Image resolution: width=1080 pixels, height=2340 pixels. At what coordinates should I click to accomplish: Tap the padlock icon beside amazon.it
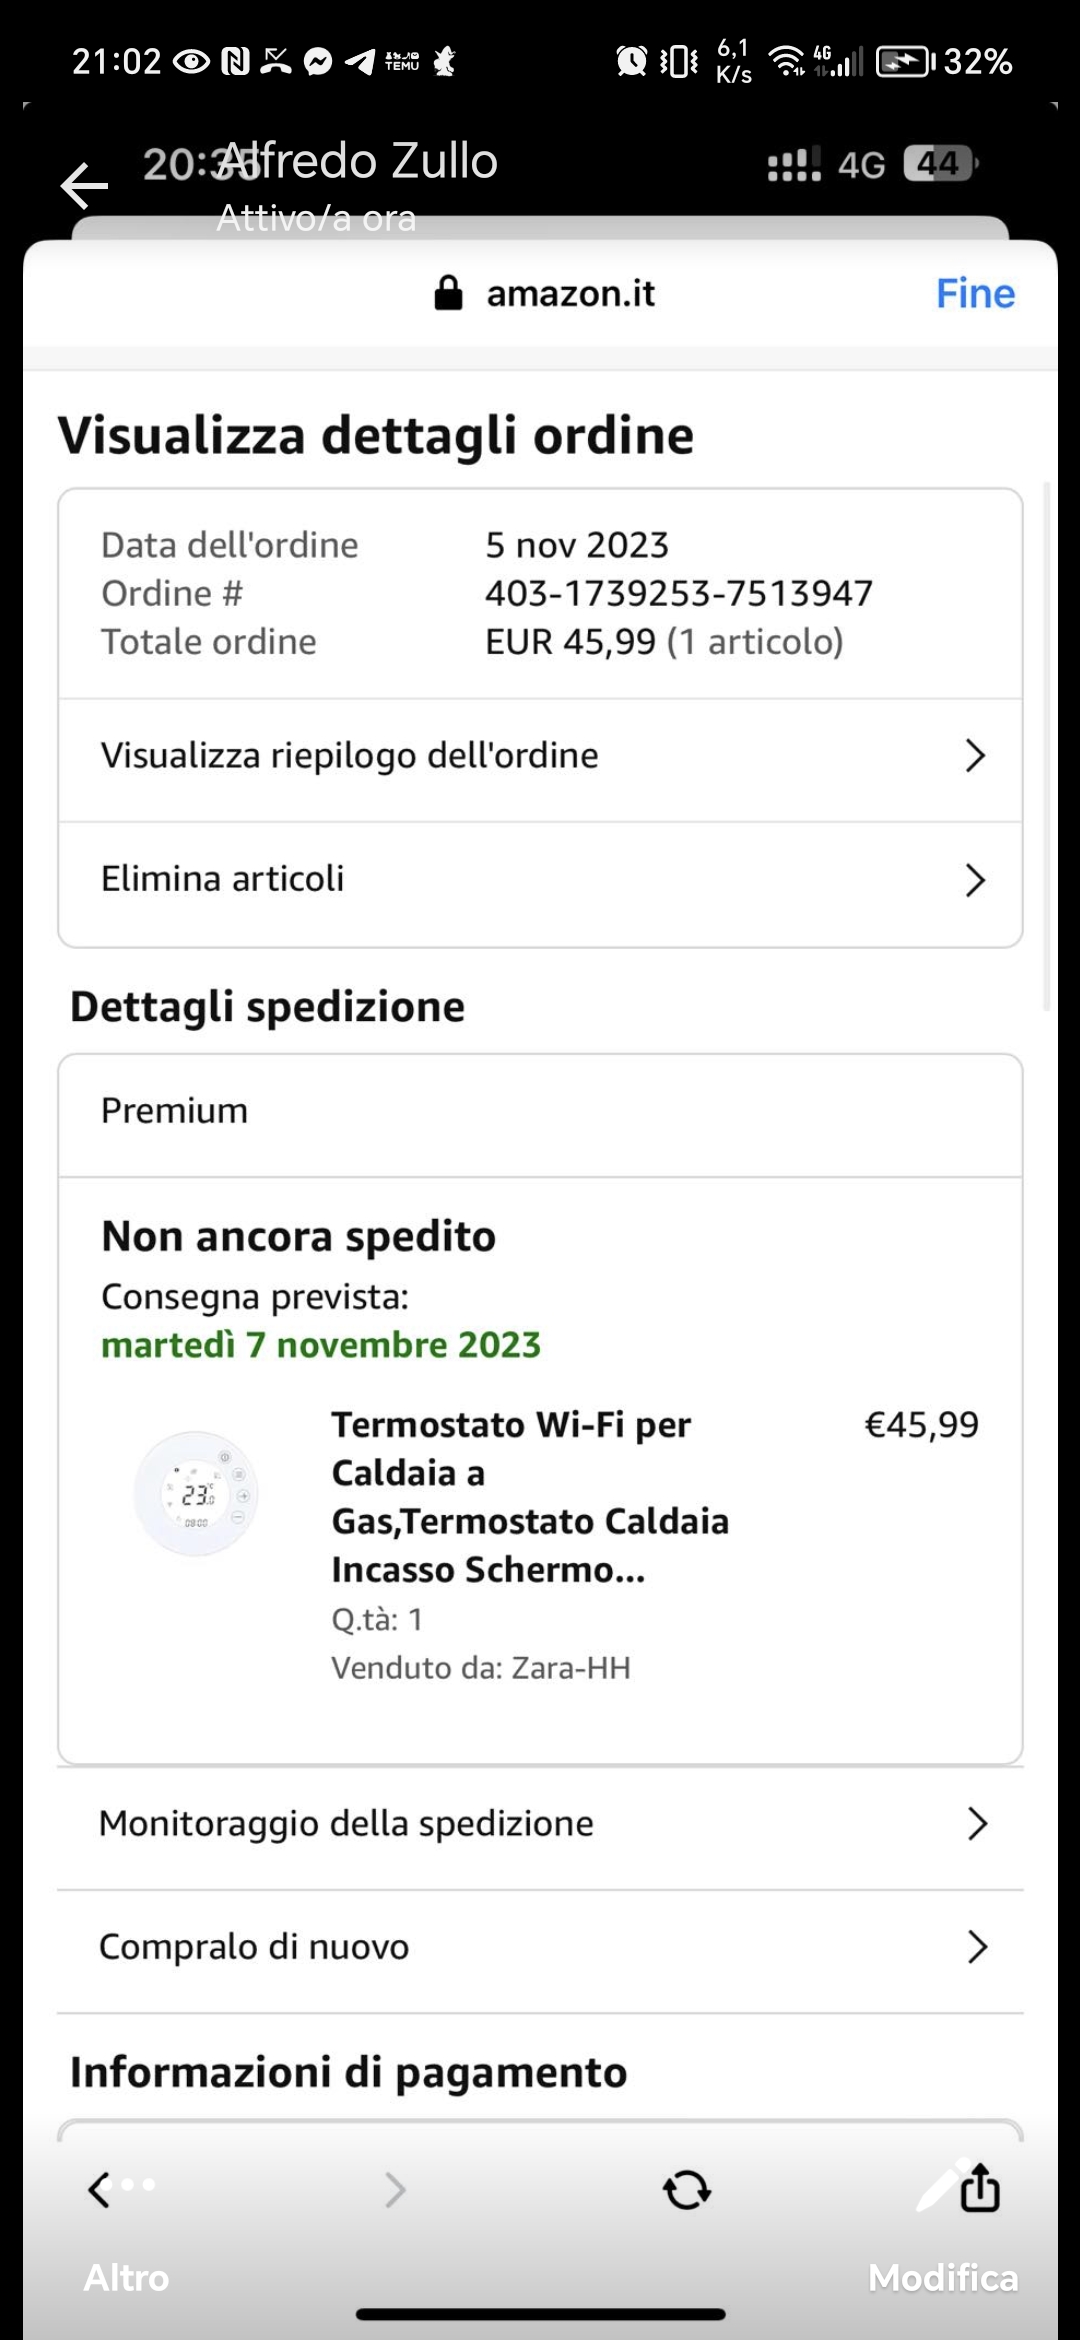click(x=449, y=293)
